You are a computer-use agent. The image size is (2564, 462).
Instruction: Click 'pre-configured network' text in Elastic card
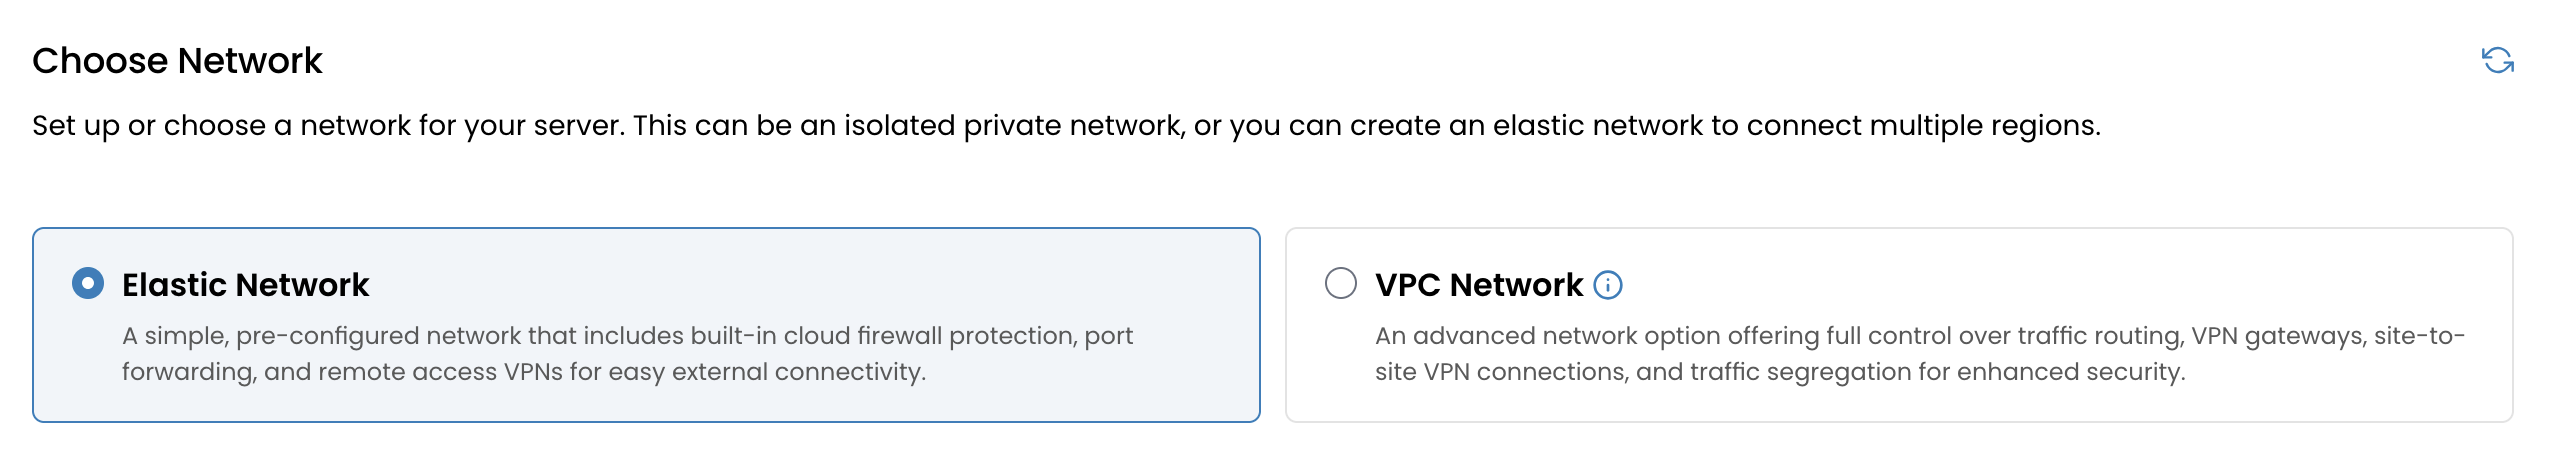click(x=378, y=336)
